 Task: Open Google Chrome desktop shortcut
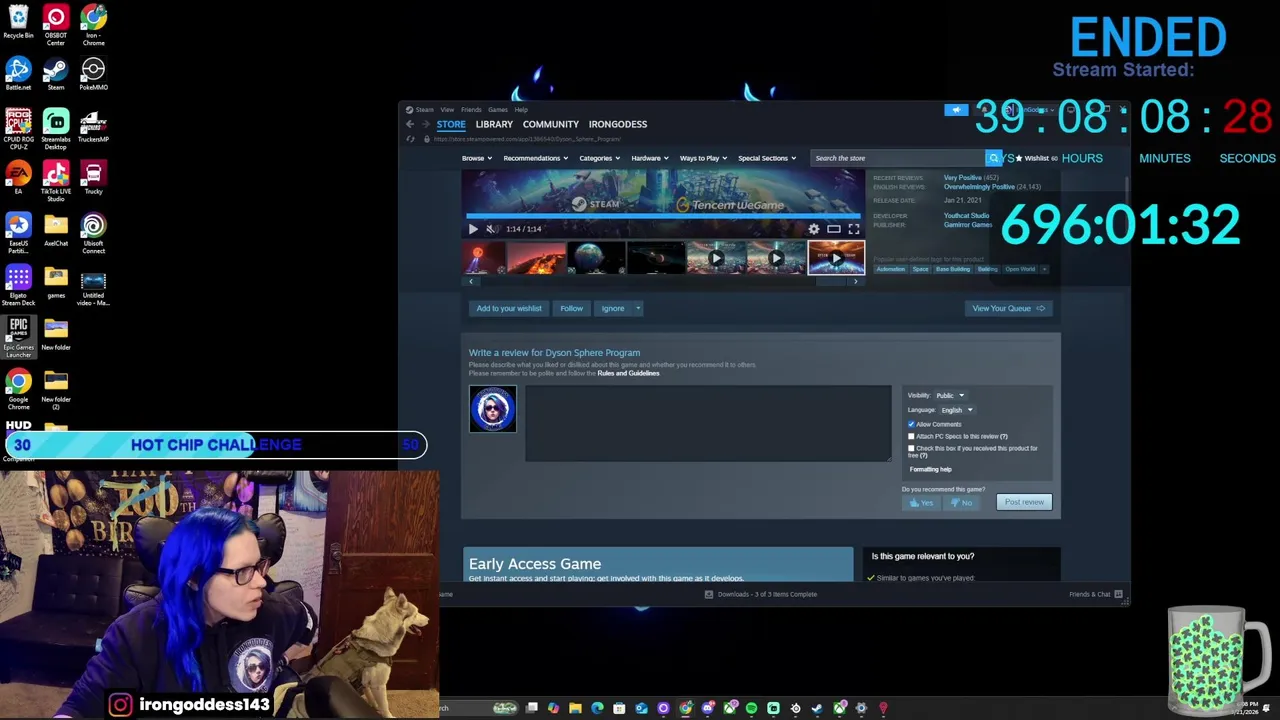click(18, 389)
